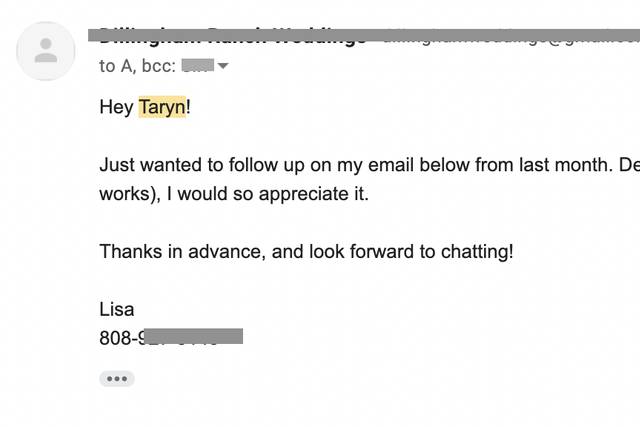Click the 'to A' recipient text
The image size is (640, 427).
[x=116, y=66]
